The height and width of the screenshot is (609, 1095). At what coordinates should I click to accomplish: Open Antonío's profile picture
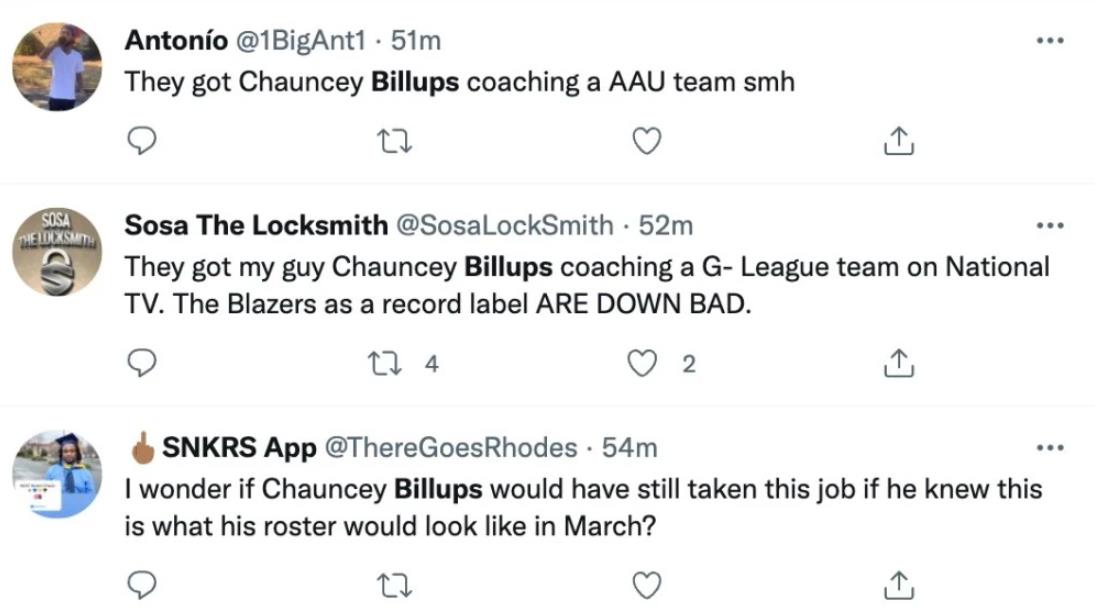tap(57, 67)
